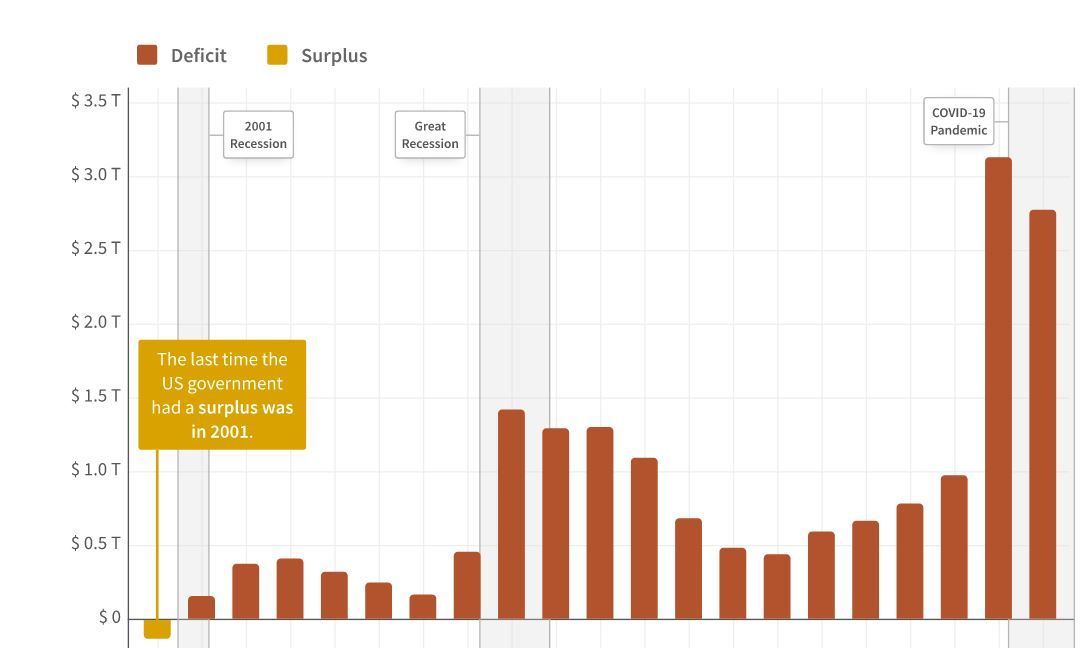Click the $ 3.5 T axis label

[x=95, y=101]
